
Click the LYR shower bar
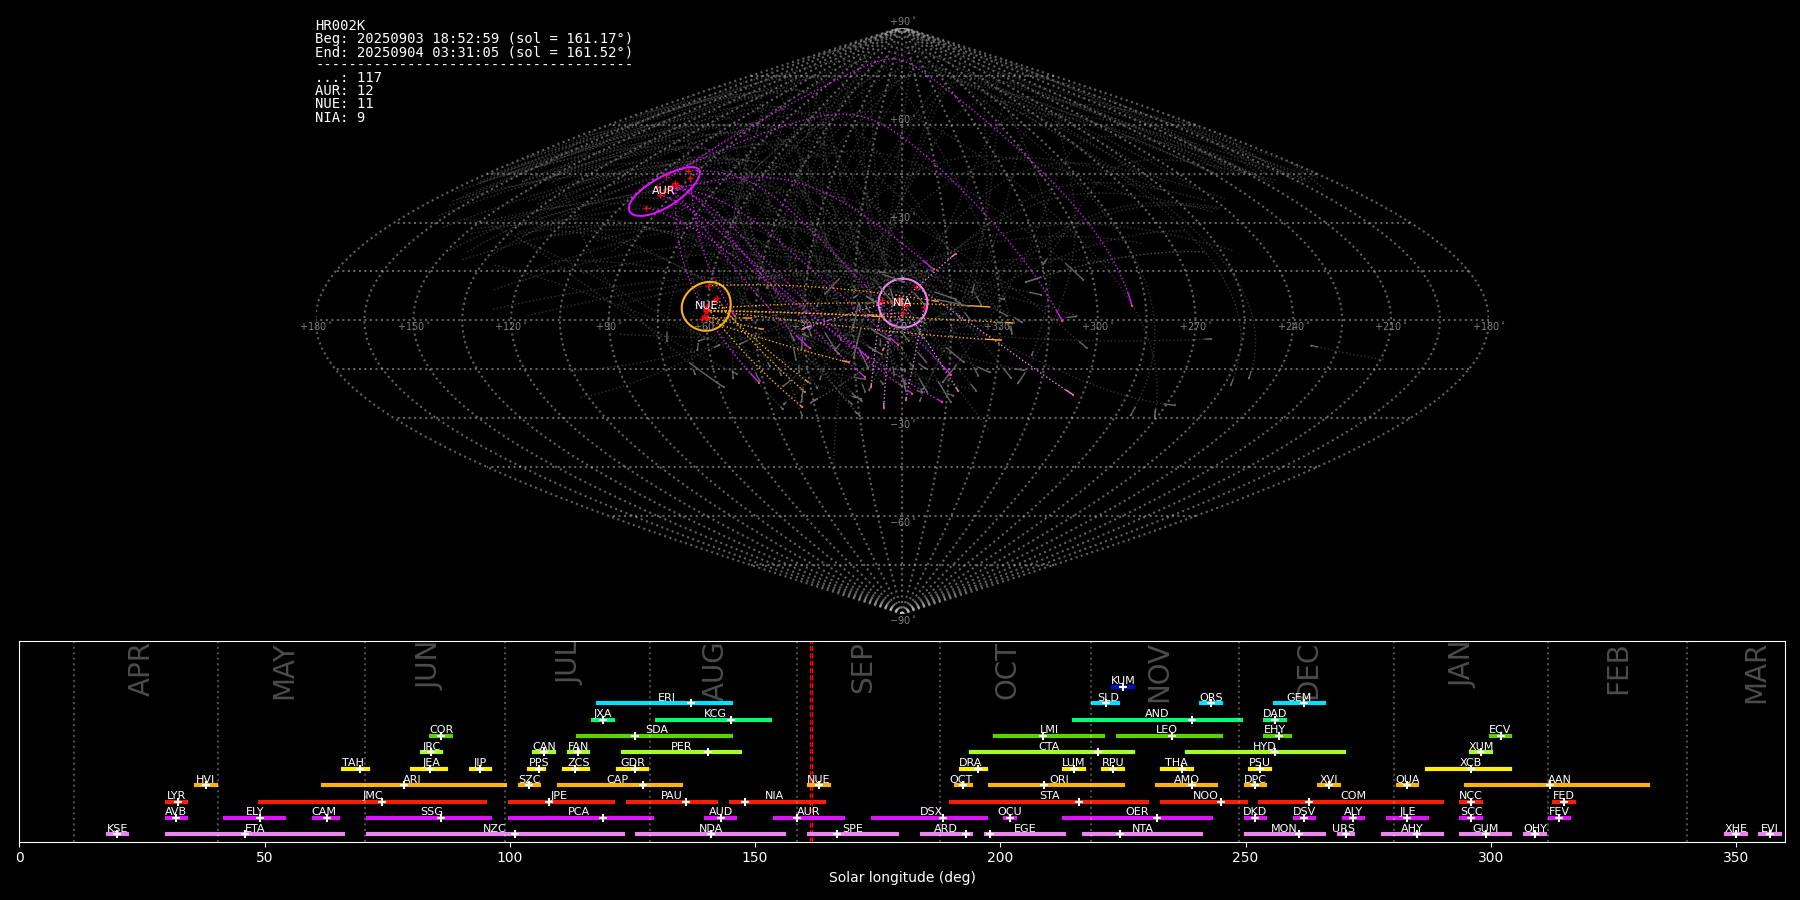(176, 802)
